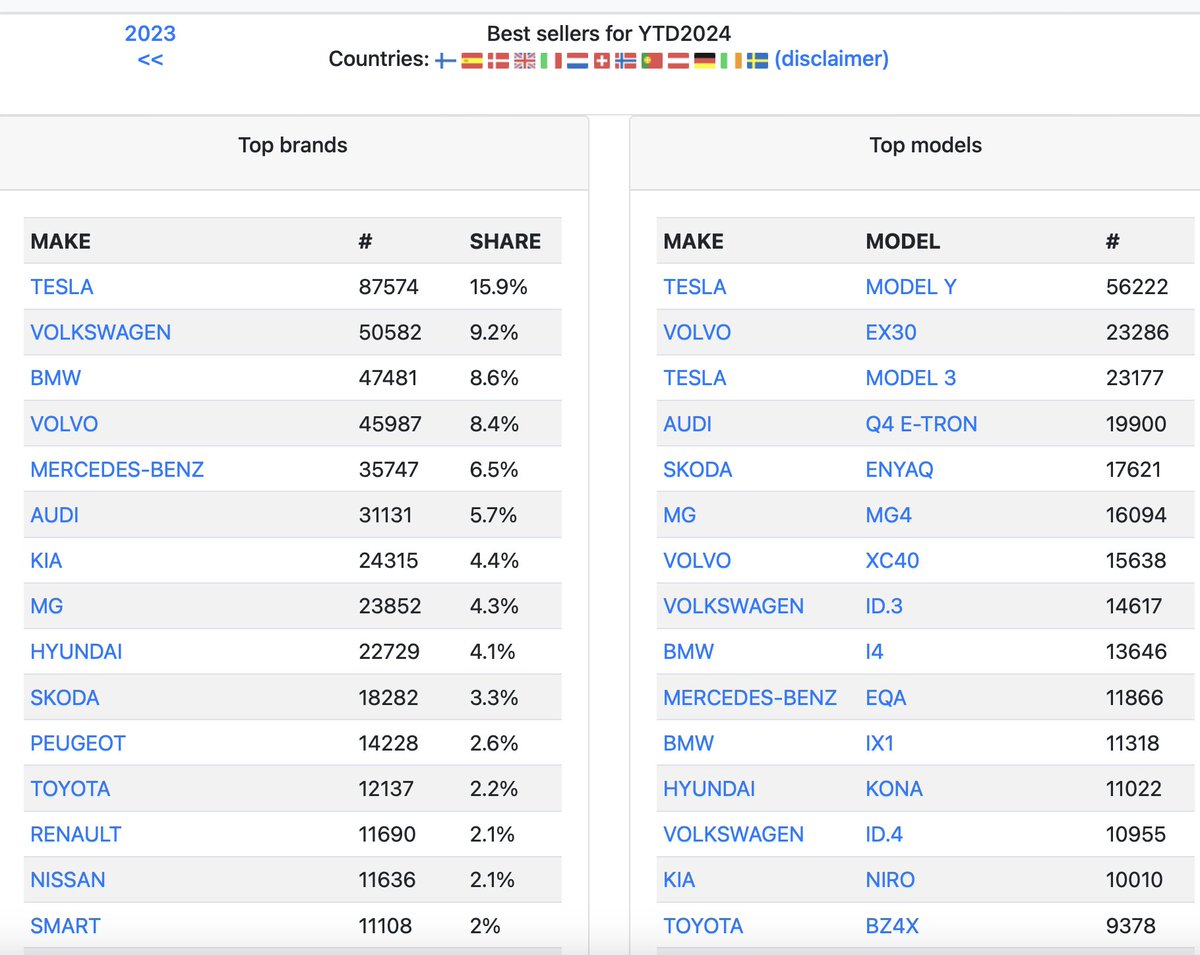Open TOYOTA in the Top brands table
Screen dimensions: 1200x955
pyautogui.click(x=70, y=789)
